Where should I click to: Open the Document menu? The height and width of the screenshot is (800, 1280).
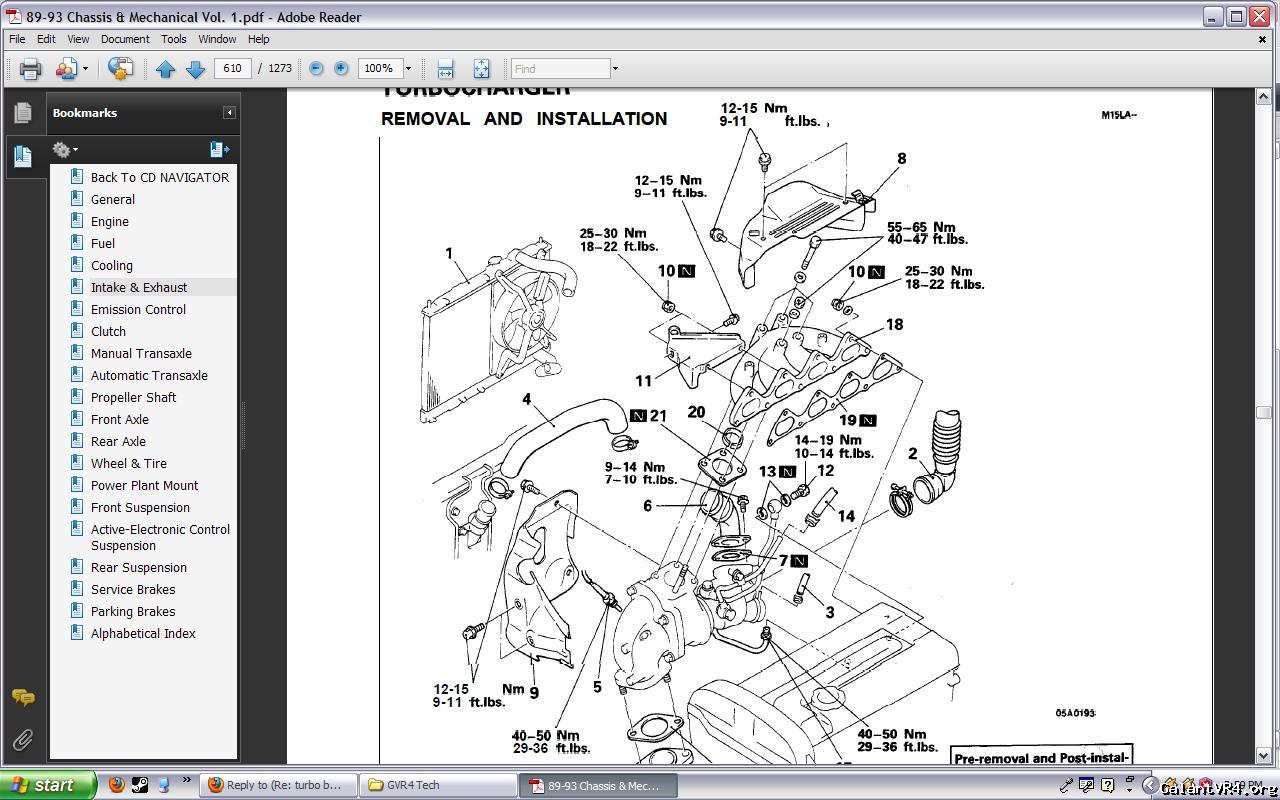coord(125,39)
